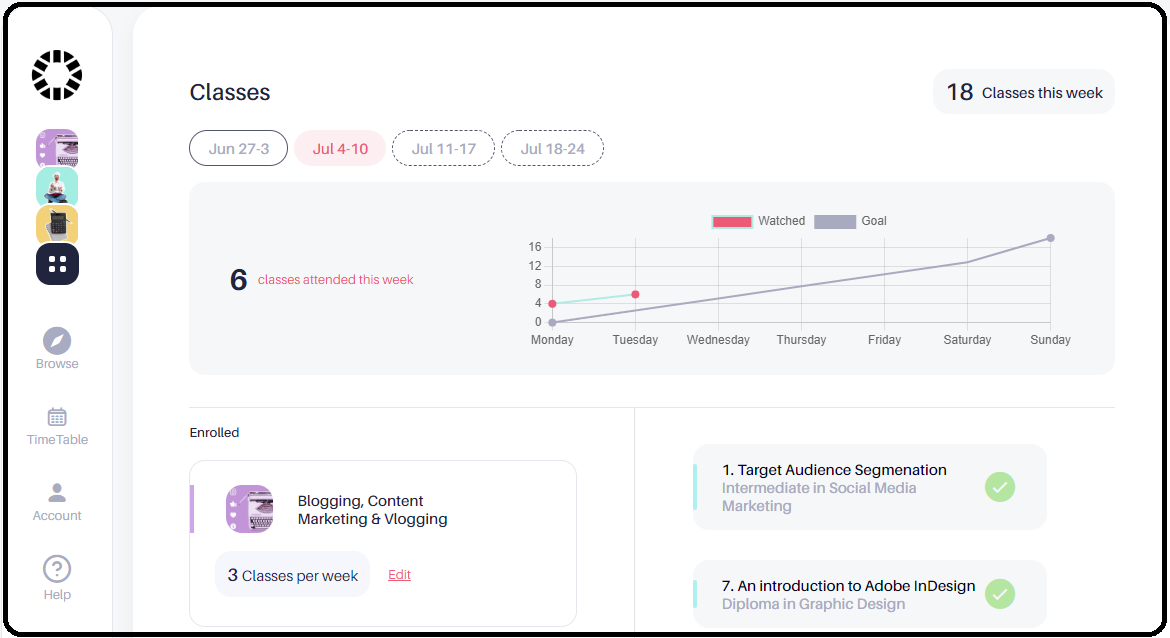1170x638 pixels.
Task: Click the Tuesday watched data point
Action: pyautogui.click(x=635, y=295)
